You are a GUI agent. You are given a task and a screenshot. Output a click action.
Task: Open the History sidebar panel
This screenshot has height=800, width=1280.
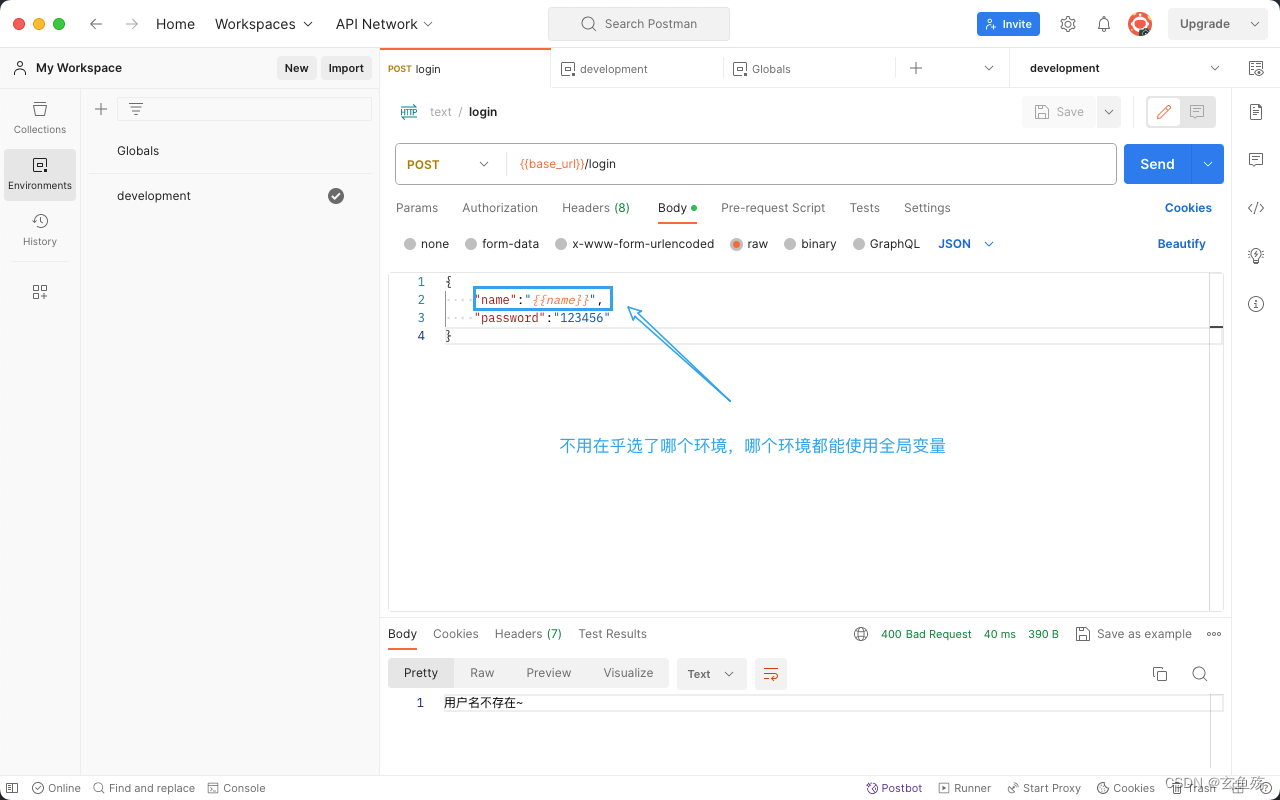(40, 230)
